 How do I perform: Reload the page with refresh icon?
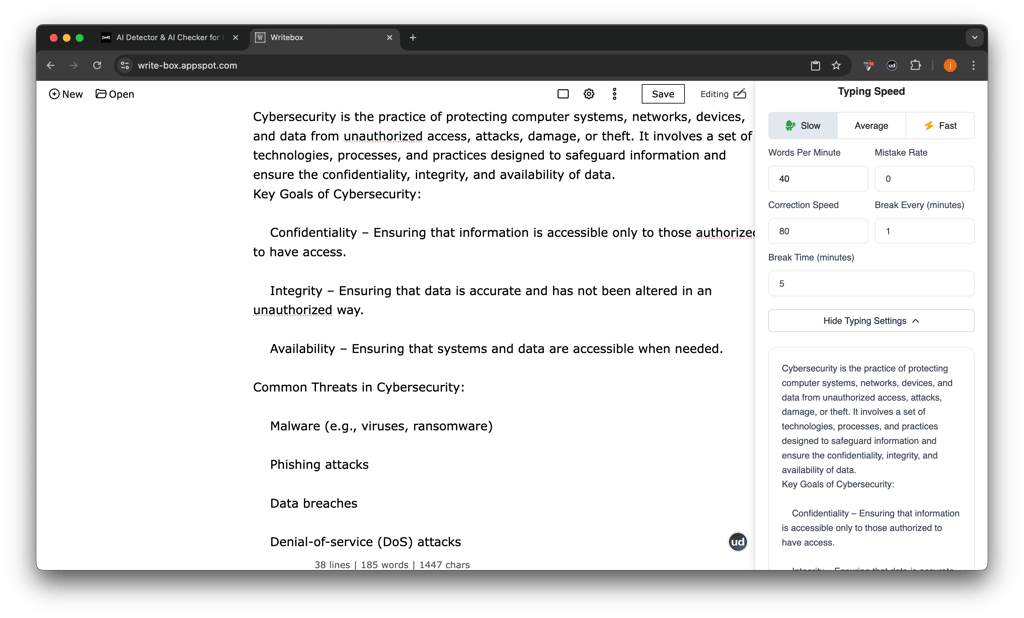(97, 65)
